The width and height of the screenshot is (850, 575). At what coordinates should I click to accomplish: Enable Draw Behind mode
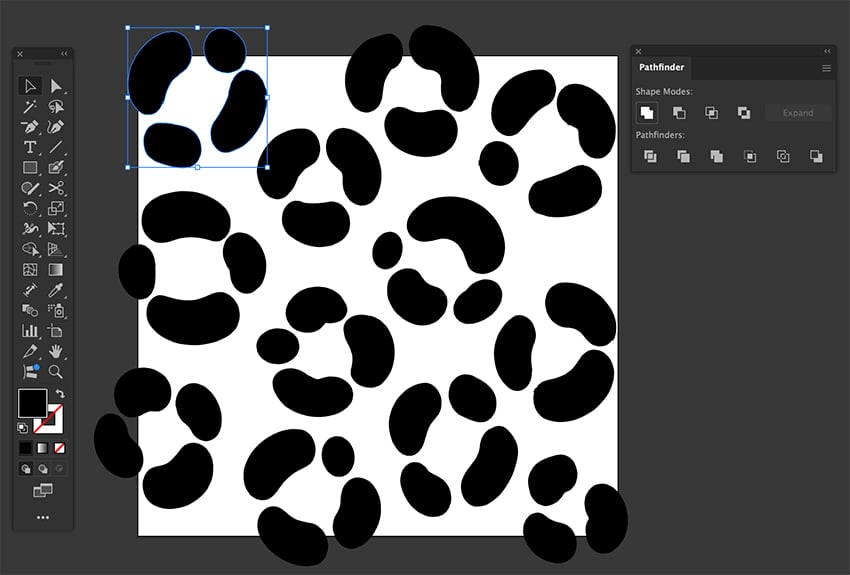click(43, 469)
